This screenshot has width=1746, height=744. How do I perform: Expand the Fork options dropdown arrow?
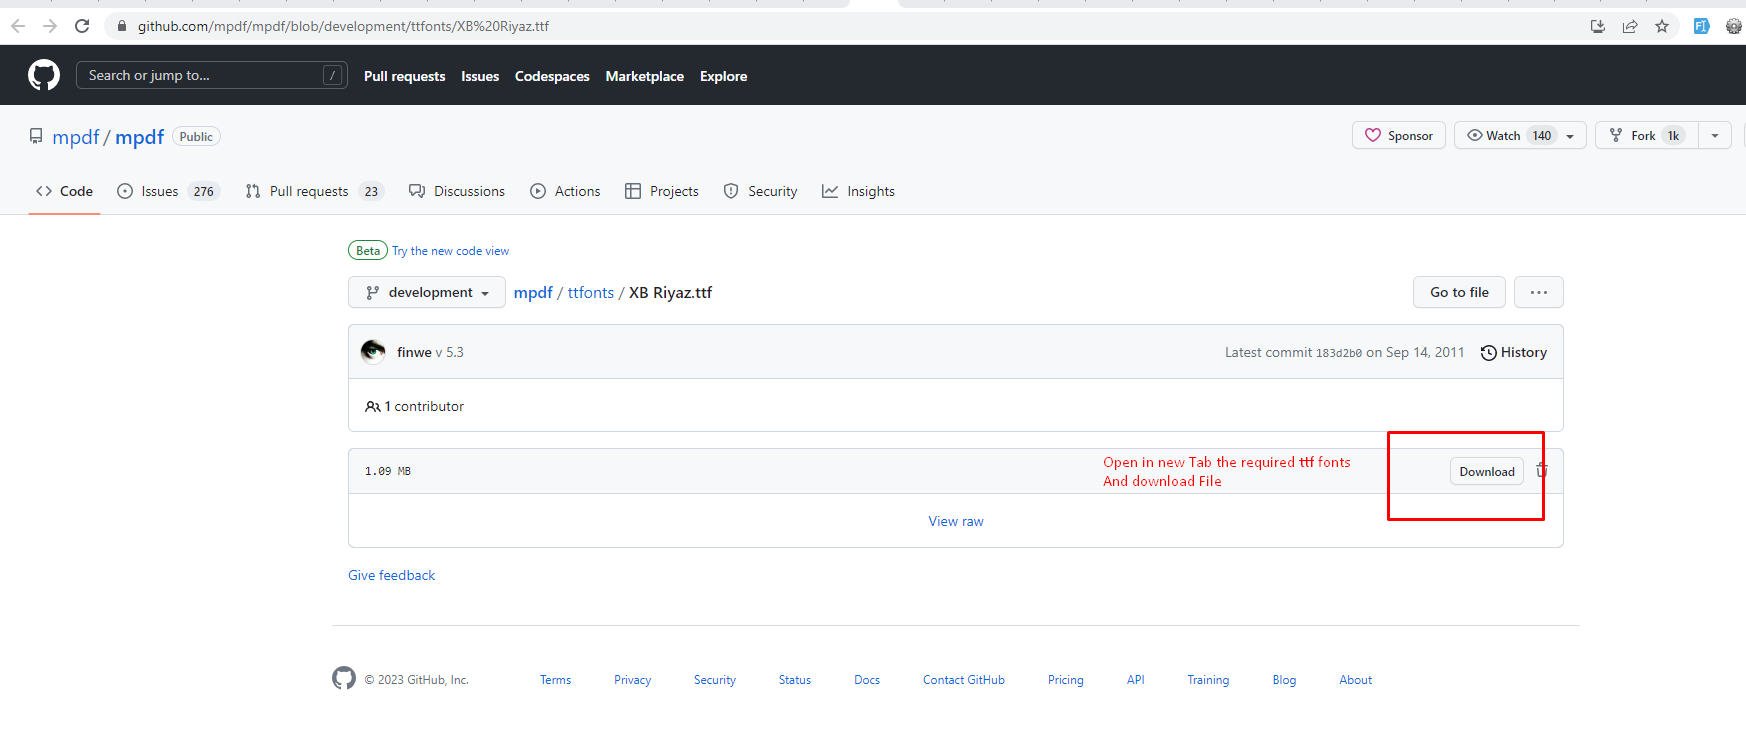click(x=1715, y=136)
